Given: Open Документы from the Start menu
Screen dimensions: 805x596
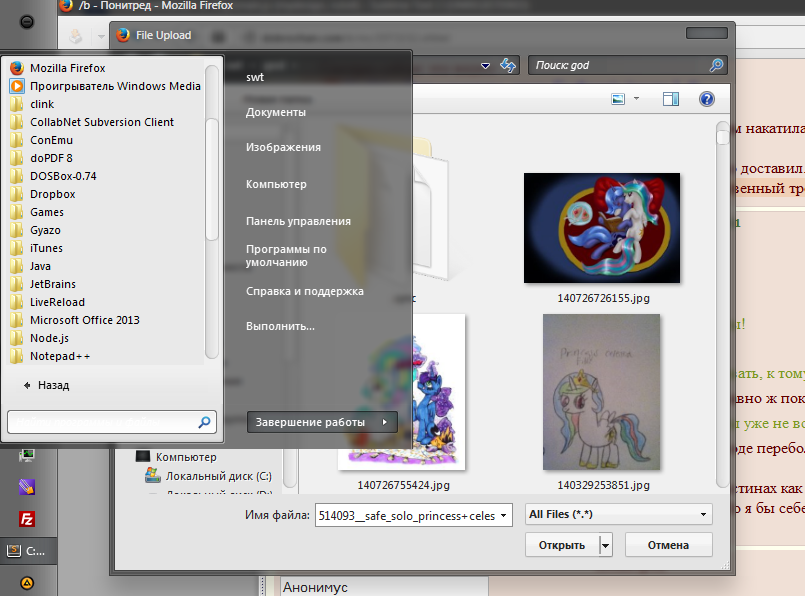Looking at the screenshot, I should point(276,112).
